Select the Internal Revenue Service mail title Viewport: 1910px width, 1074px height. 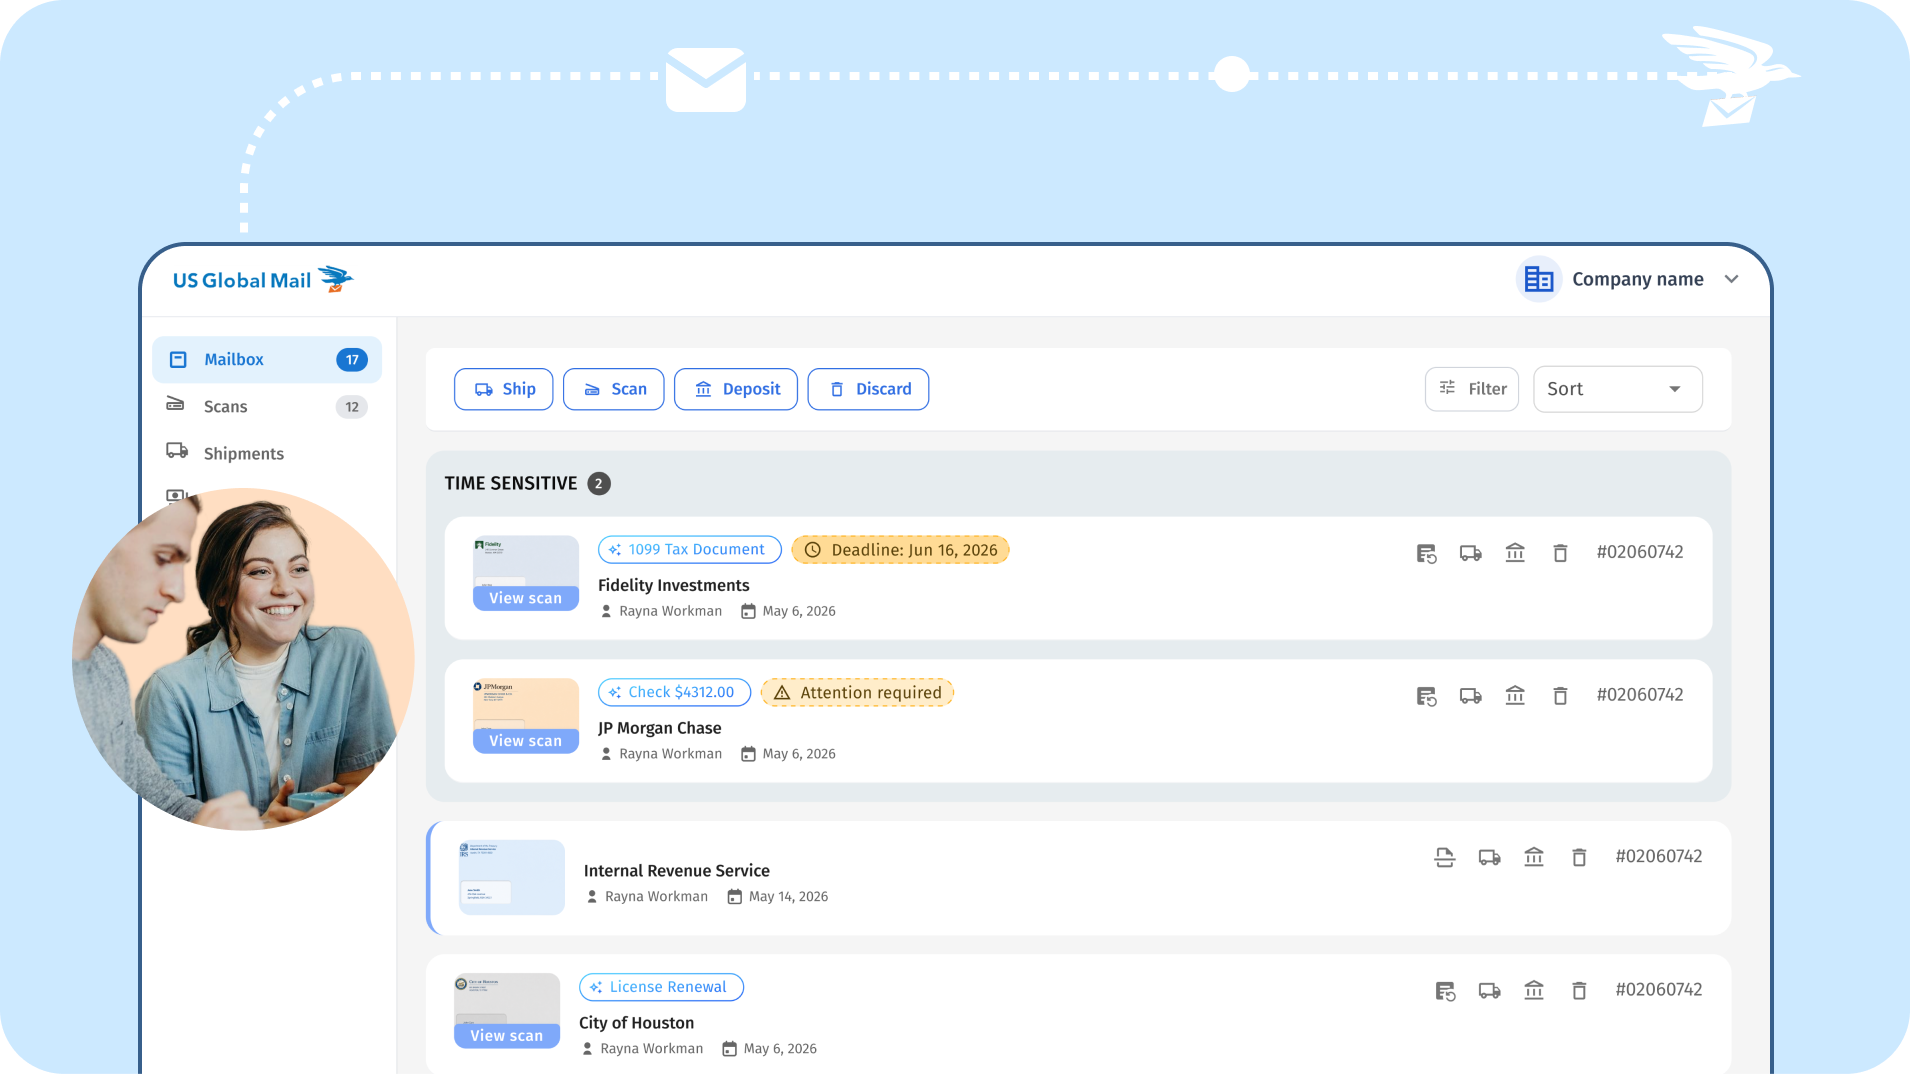pos(677,870)
